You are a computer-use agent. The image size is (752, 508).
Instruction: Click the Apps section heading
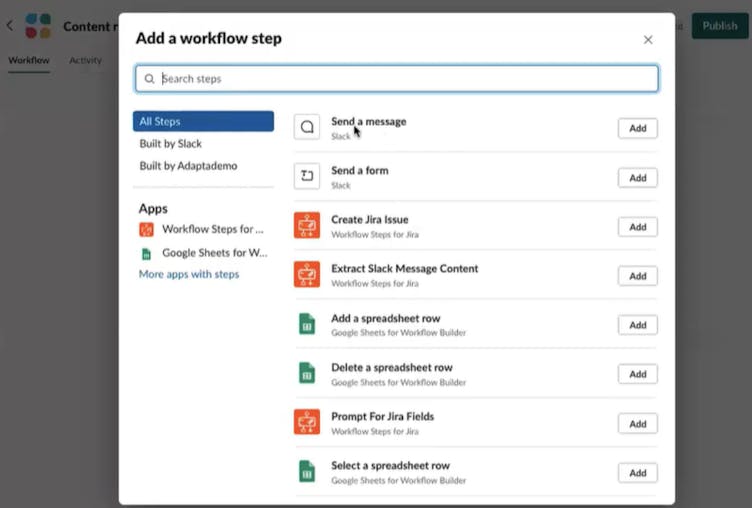point(153,209)
